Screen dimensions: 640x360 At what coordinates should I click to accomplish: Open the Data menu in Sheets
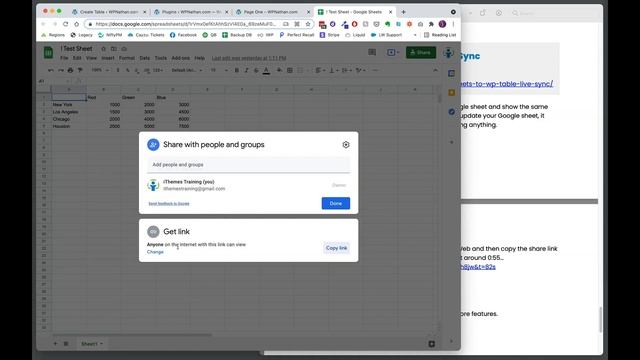144,58
